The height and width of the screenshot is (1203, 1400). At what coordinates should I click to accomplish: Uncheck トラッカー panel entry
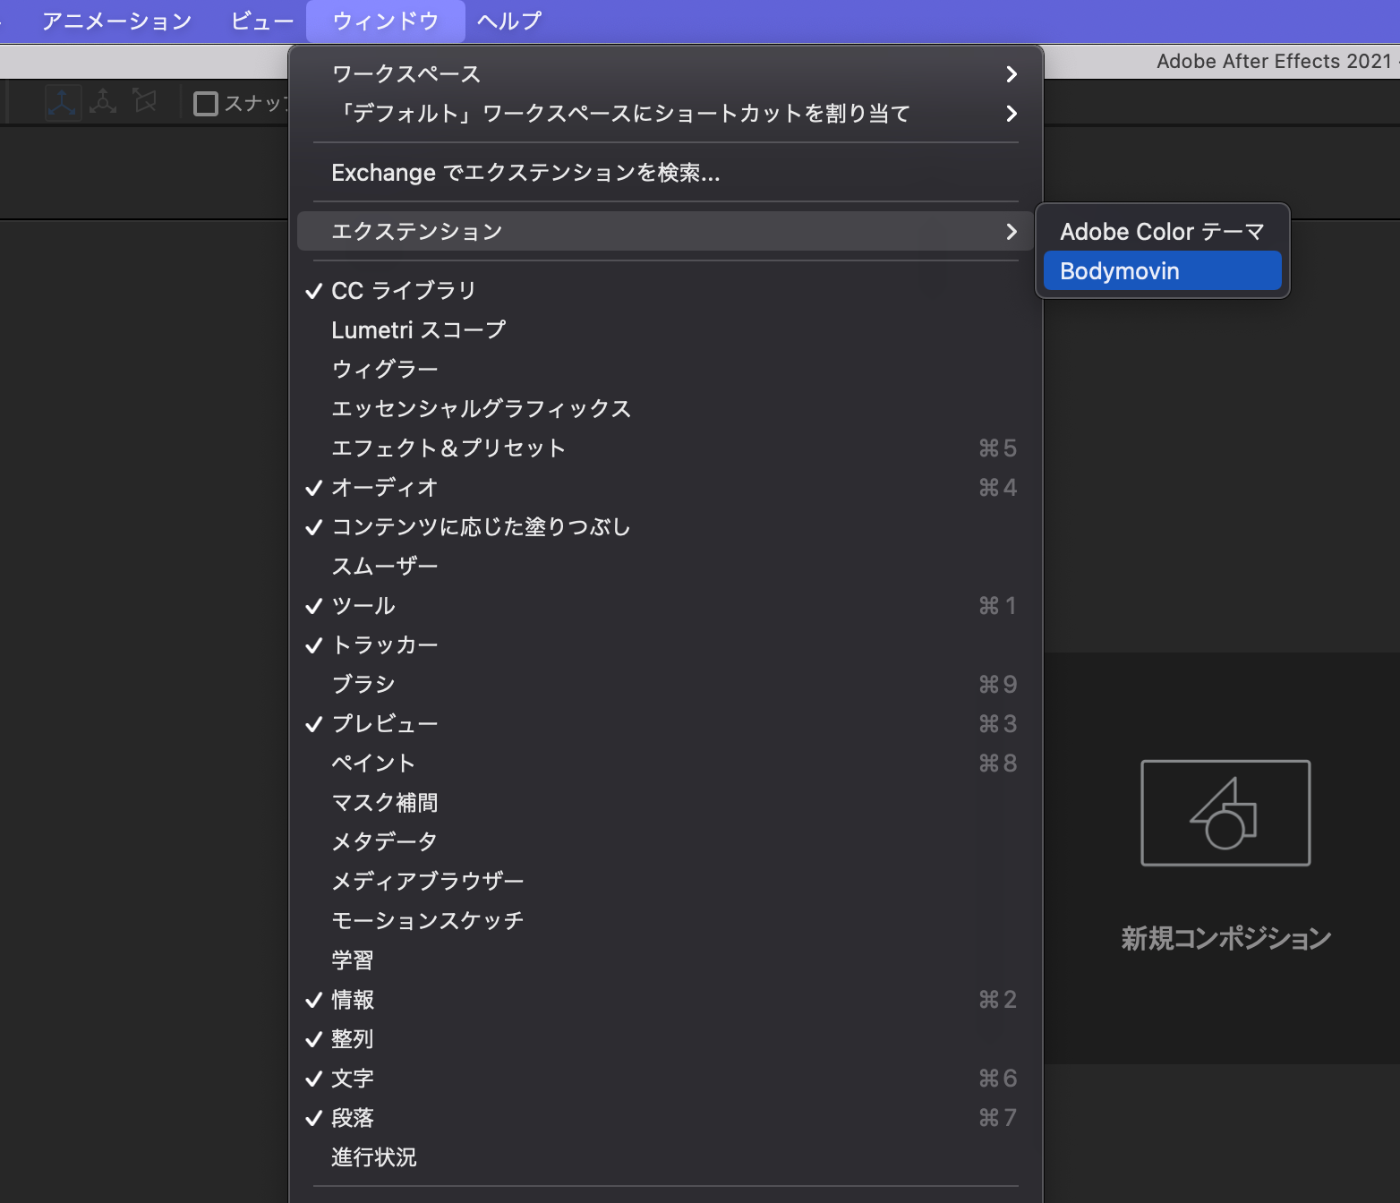(666, 645)
